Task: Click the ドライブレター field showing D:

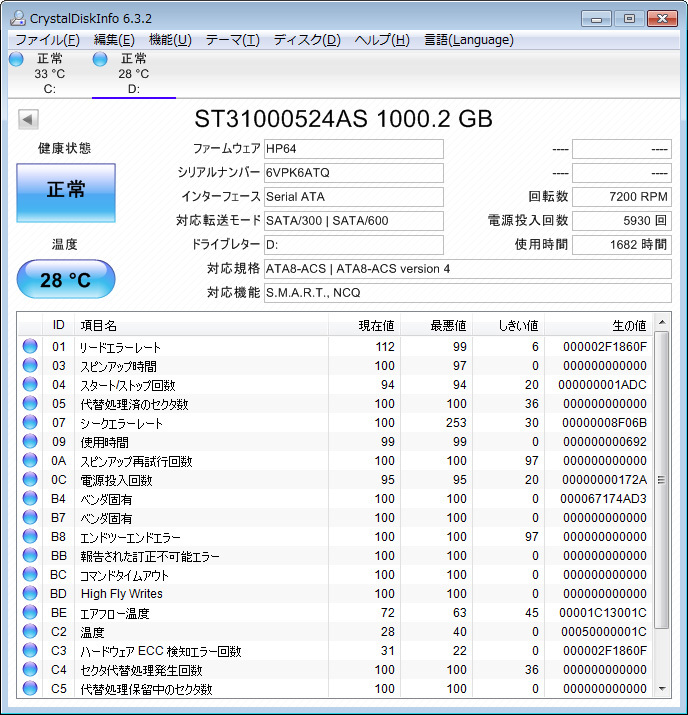Action: pos(354,245)
